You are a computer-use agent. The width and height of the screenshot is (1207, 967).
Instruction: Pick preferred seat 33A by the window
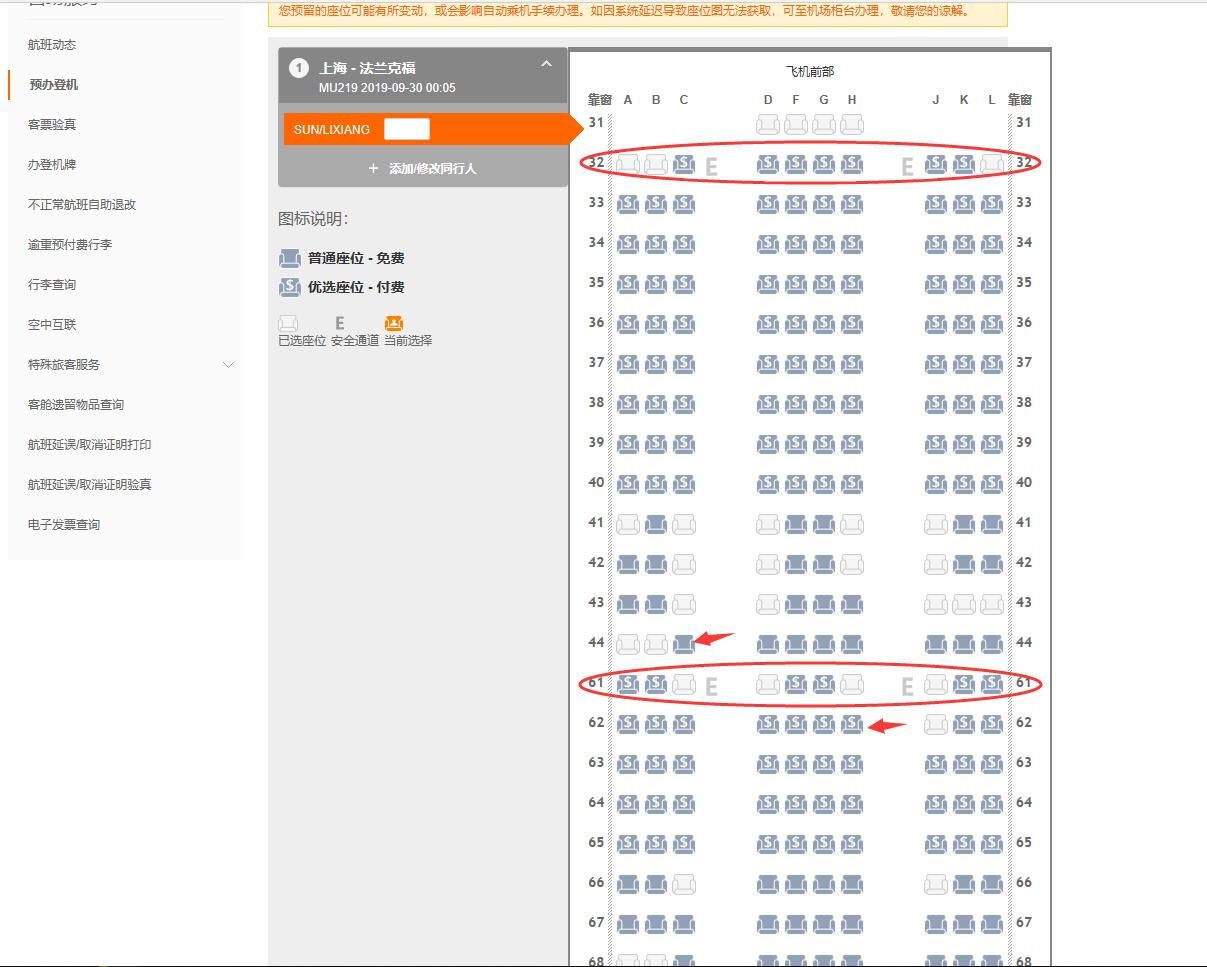click(x=628, y=204)
